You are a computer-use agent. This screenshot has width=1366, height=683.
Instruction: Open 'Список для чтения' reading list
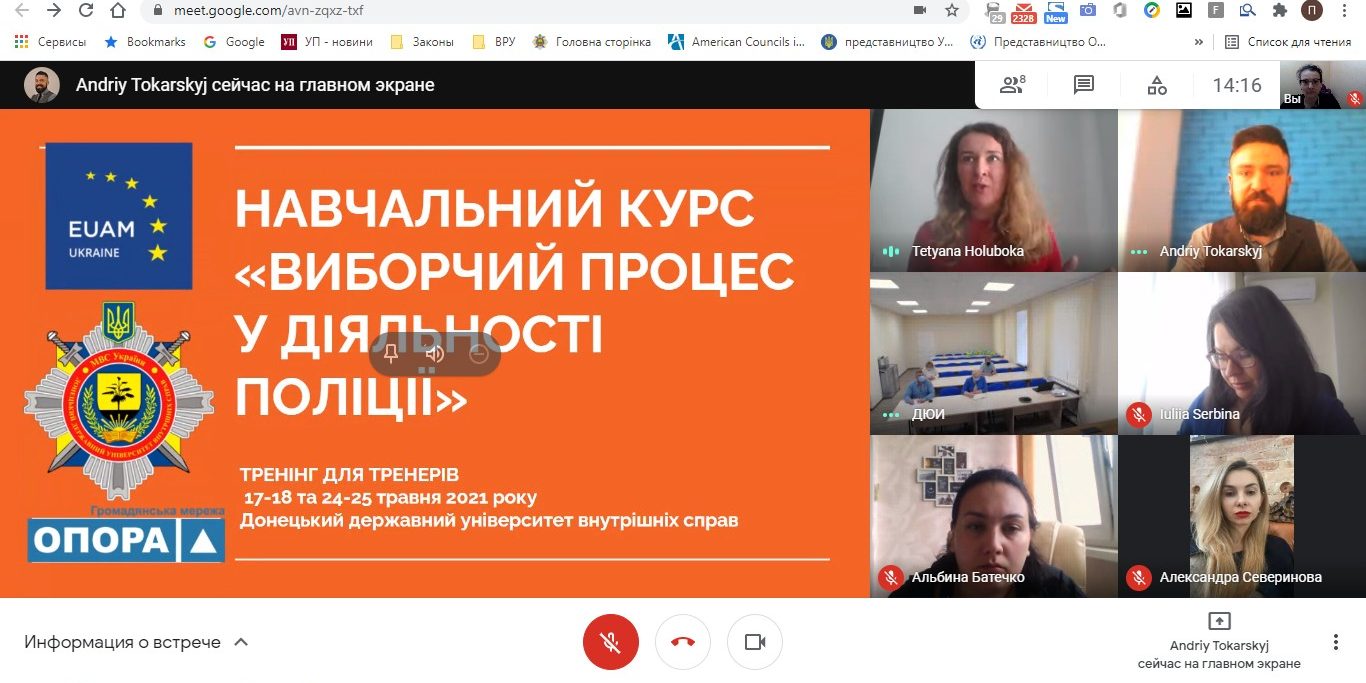point(1288,42)
